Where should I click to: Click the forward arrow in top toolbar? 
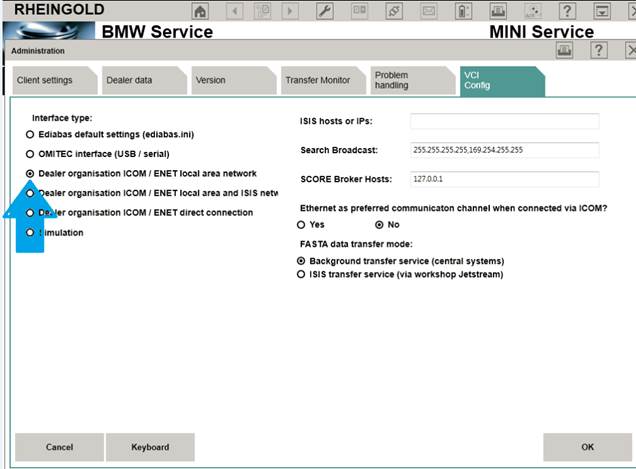click(x=290, y=11)
